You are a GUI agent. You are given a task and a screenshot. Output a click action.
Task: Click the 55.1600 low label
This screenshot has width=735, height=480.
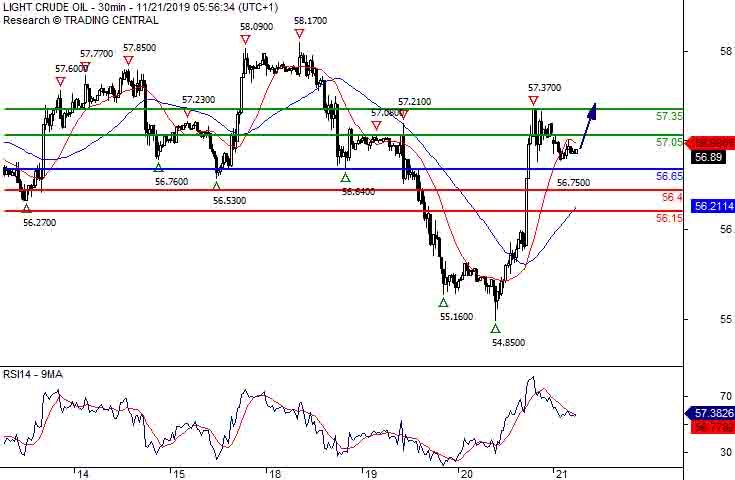(x=457, y=317)
